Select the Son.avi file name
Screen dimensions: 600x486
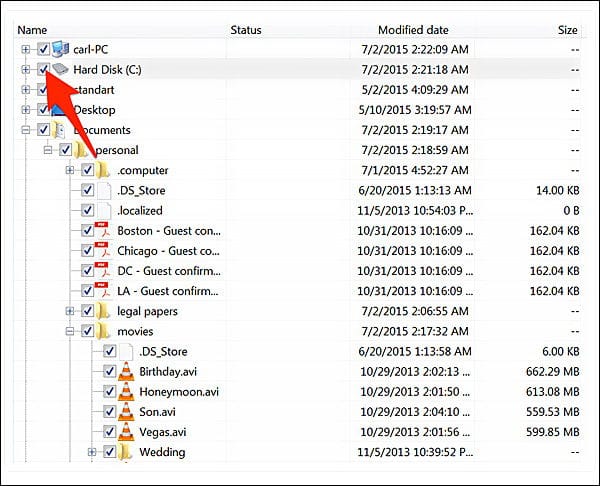click(x=157, y=412)
